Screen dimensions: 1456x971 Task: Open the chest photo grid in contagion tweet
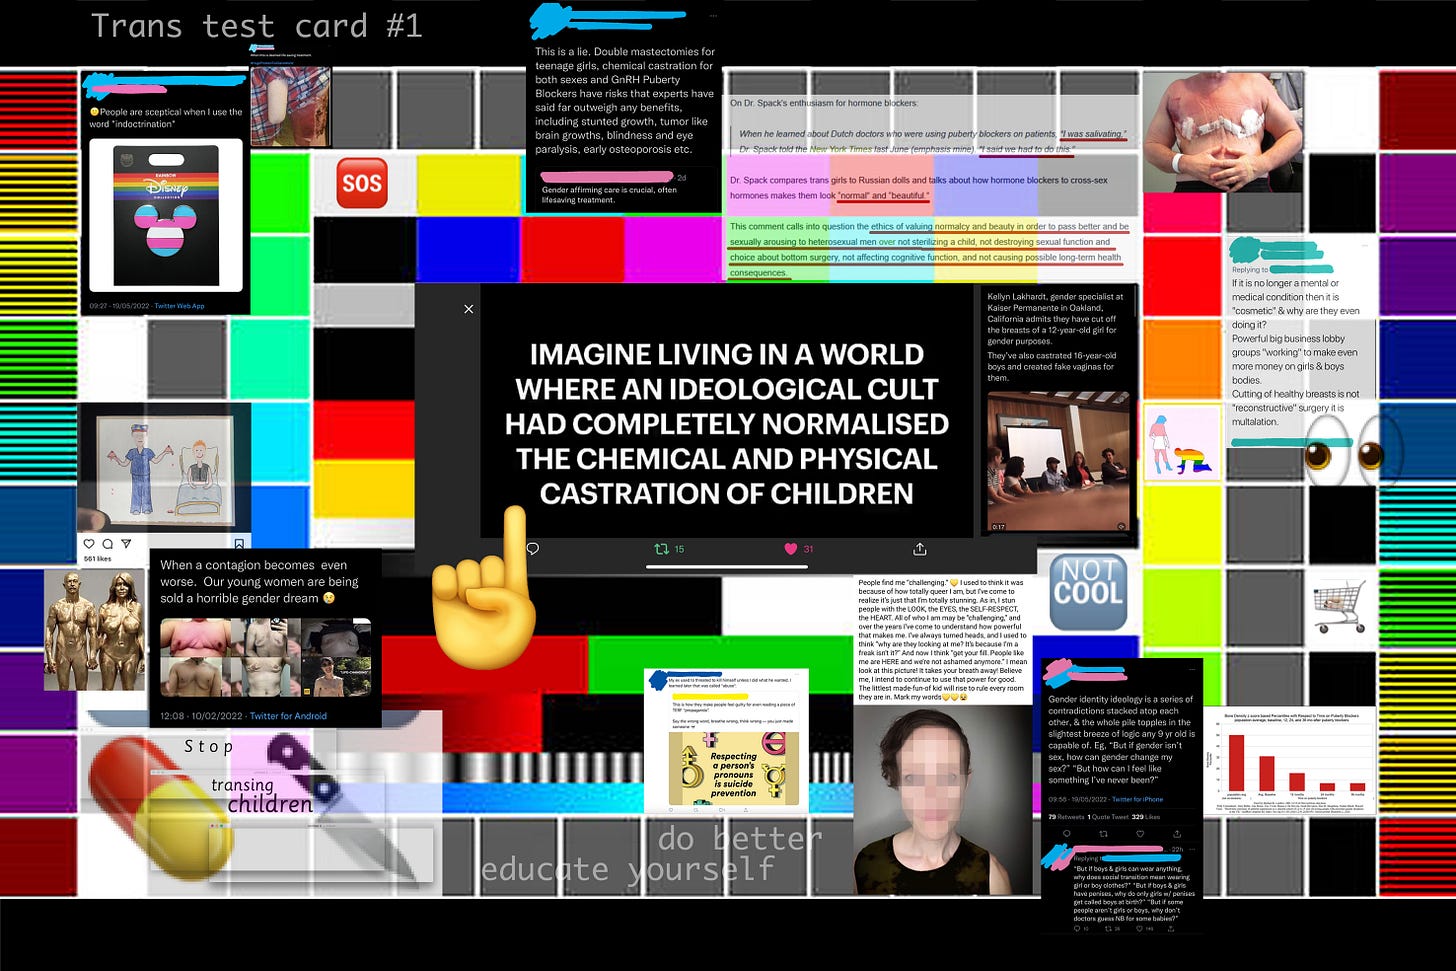pyautogui.click(x=265, y=657)
